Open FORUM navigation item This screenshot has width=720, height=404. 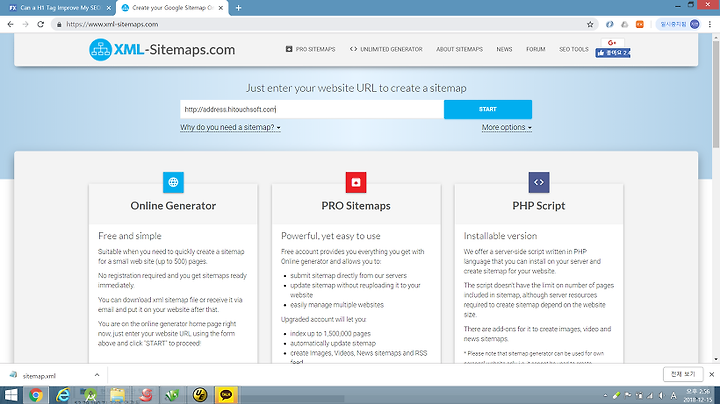535,49
